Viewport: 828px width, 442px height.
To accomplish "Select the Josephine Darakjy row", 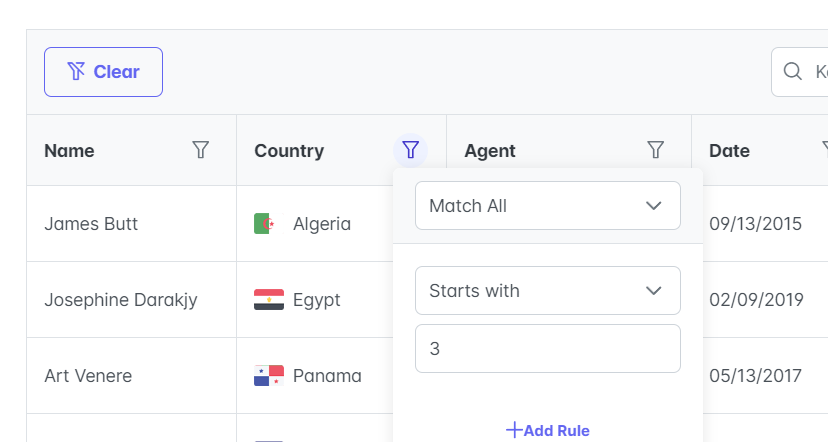I will point(120,300).
